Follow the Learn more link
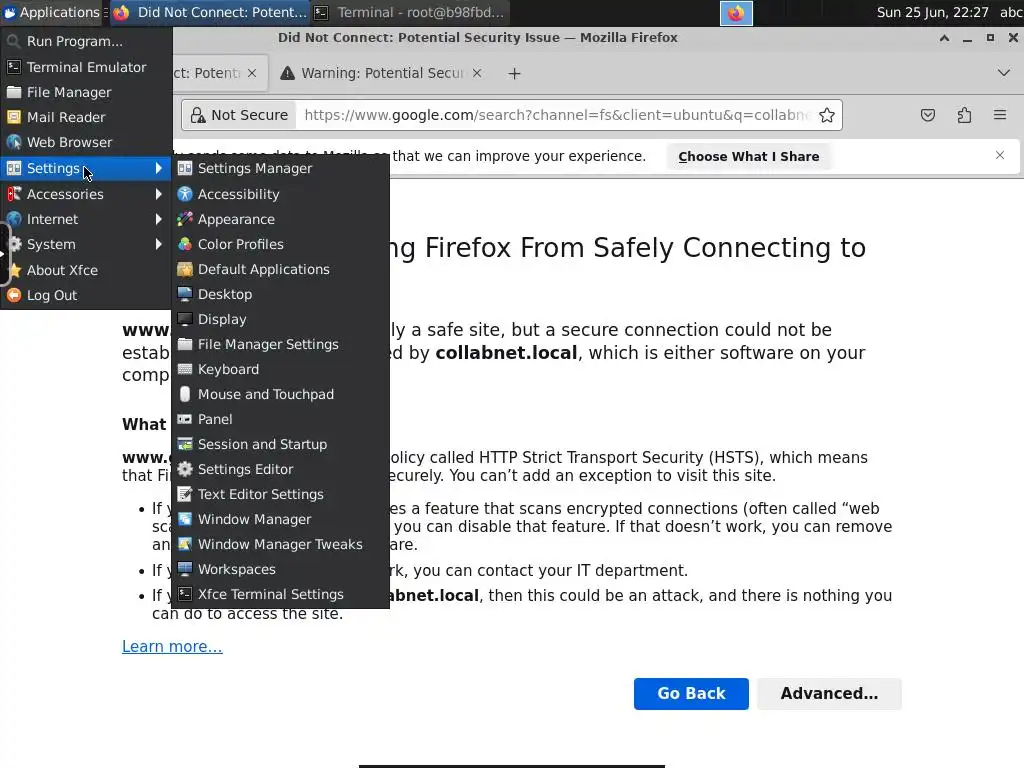 tap(172, 647)
